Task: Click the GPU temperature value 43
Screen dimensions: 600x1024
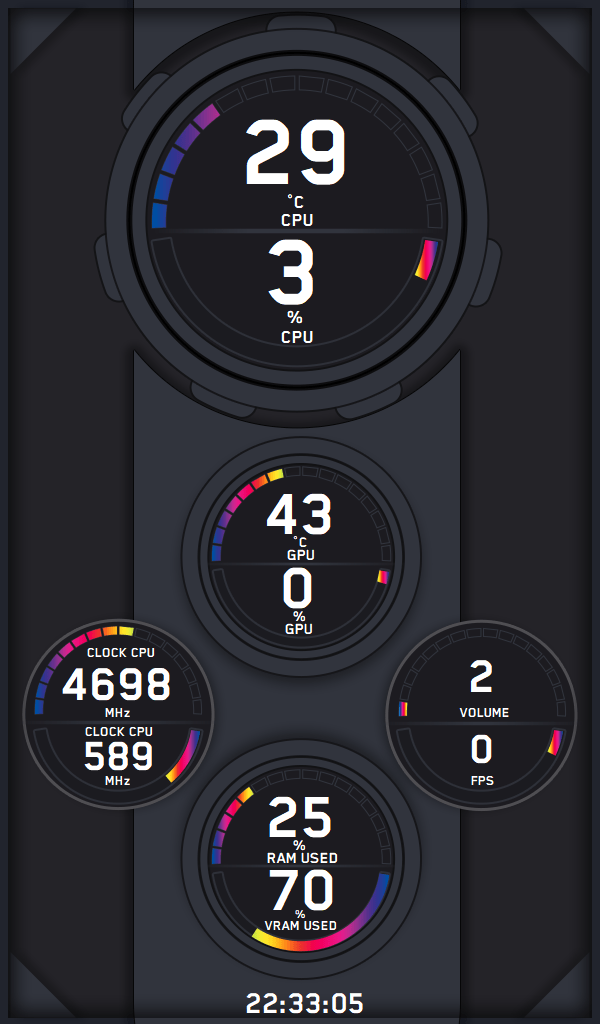Action: coord(299,515)
